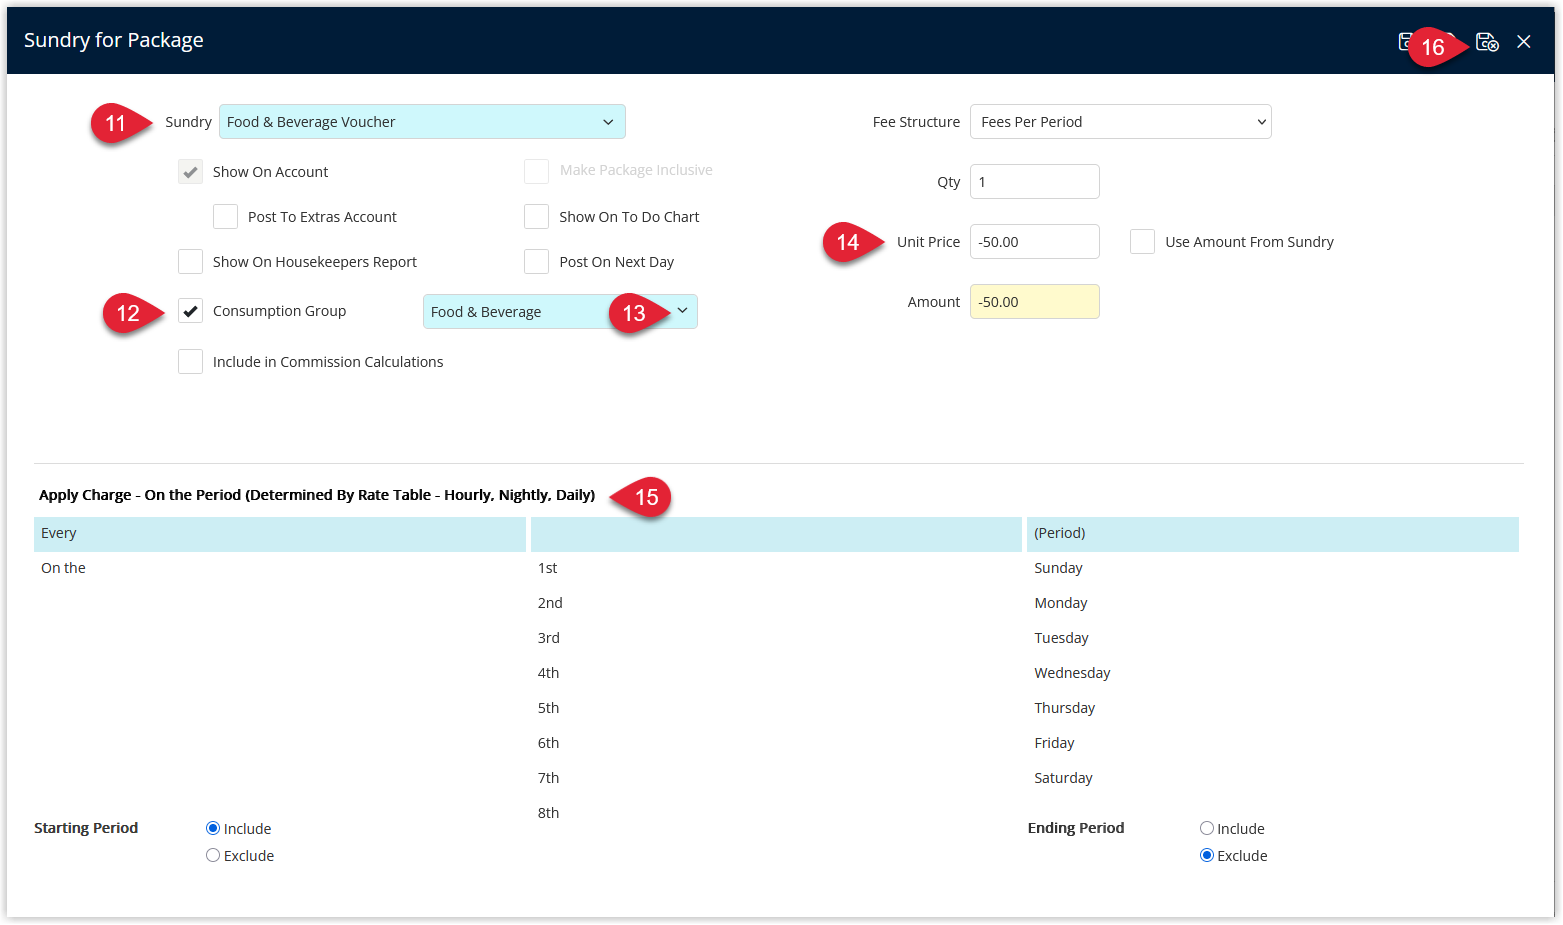Select Saturday in the period list
Viewport: 1563px width, 925px height.
click(x=1273, y=778)
